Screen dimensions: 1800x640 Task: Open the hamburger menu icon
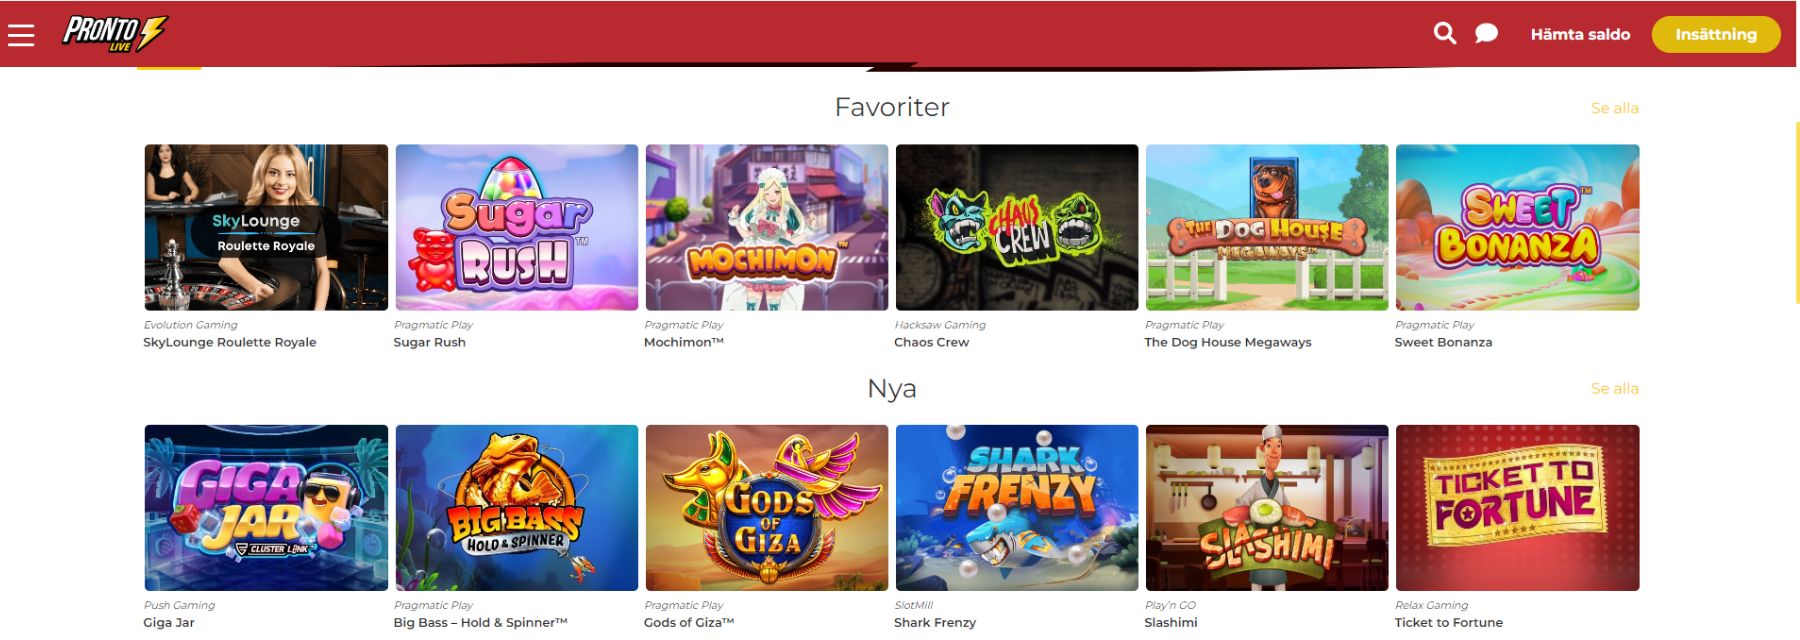click(x=21, y=35)
